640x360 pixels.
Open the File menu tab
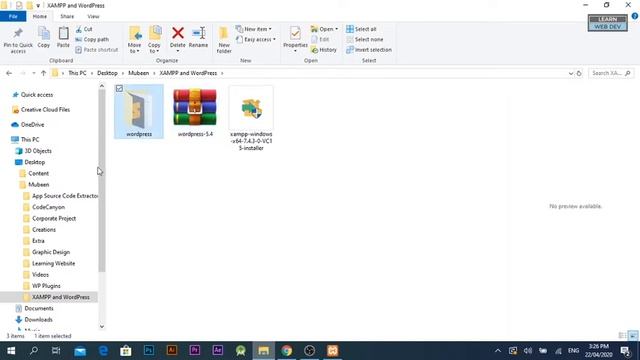tap(13, 16)
